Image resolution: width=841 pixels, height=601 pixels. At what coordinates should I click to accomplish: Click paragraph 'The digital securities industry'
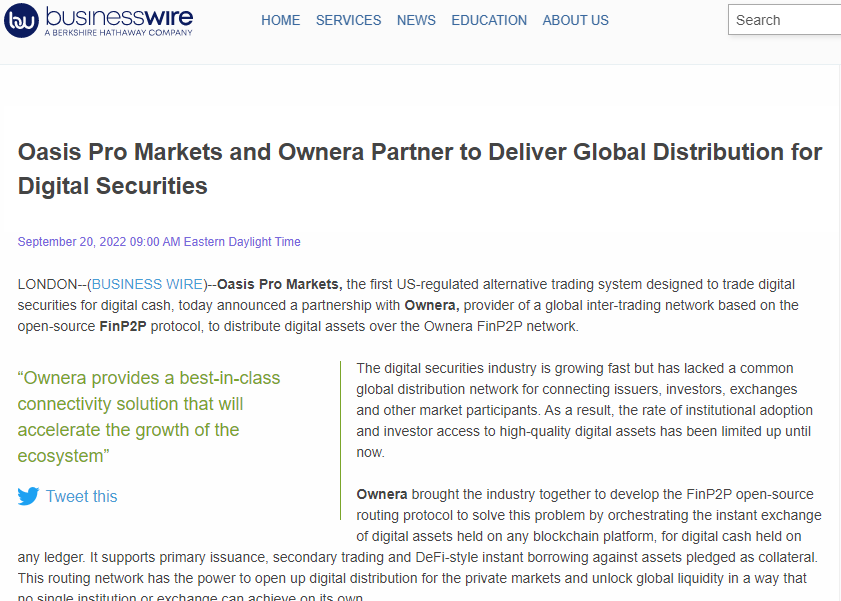tap(585, 410)
